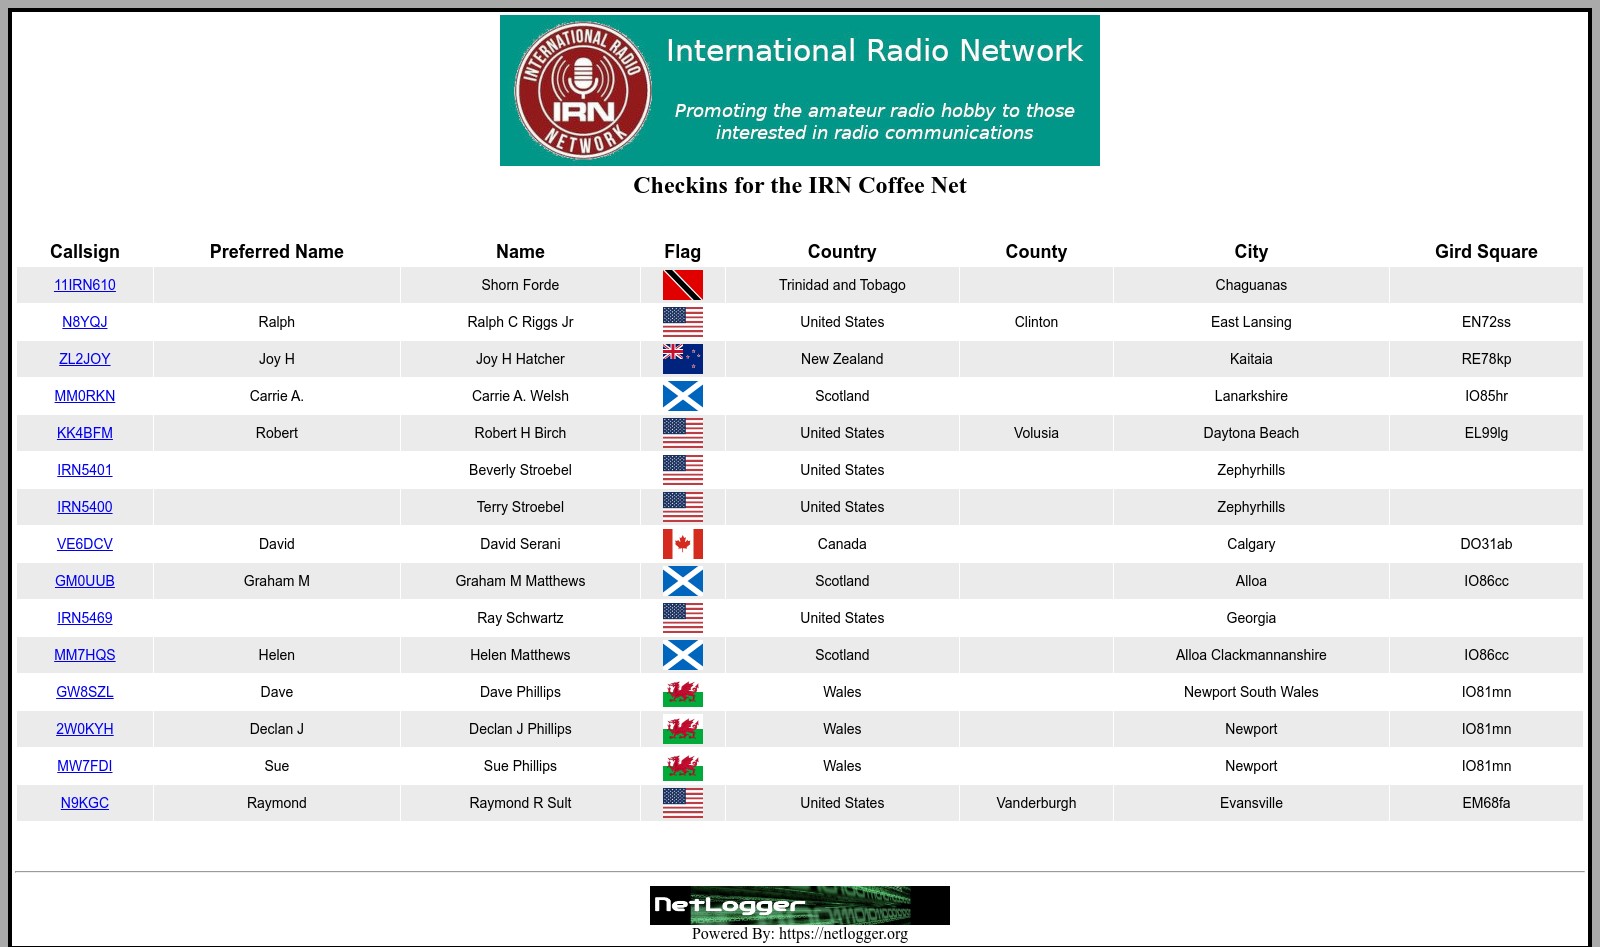The width and height of the screenshot is (1600, 947).
Task: Click the Scotland flag in MM0RKN's row
Action: pos(682,396)
